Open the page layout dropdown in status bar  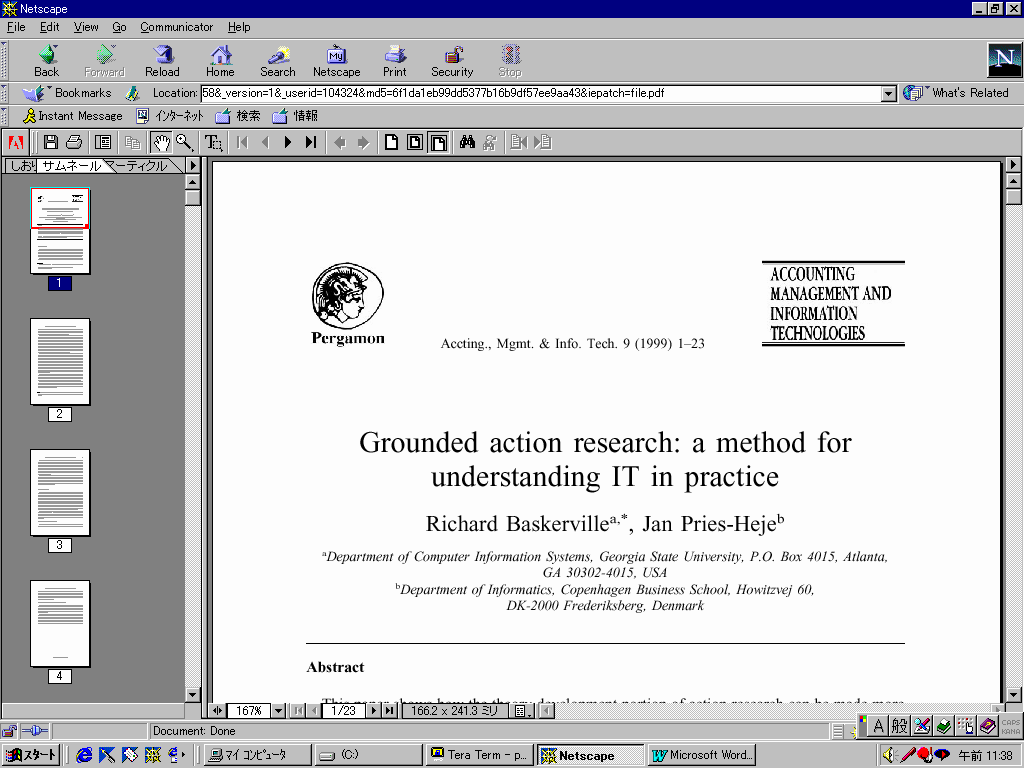pos(522,711)
